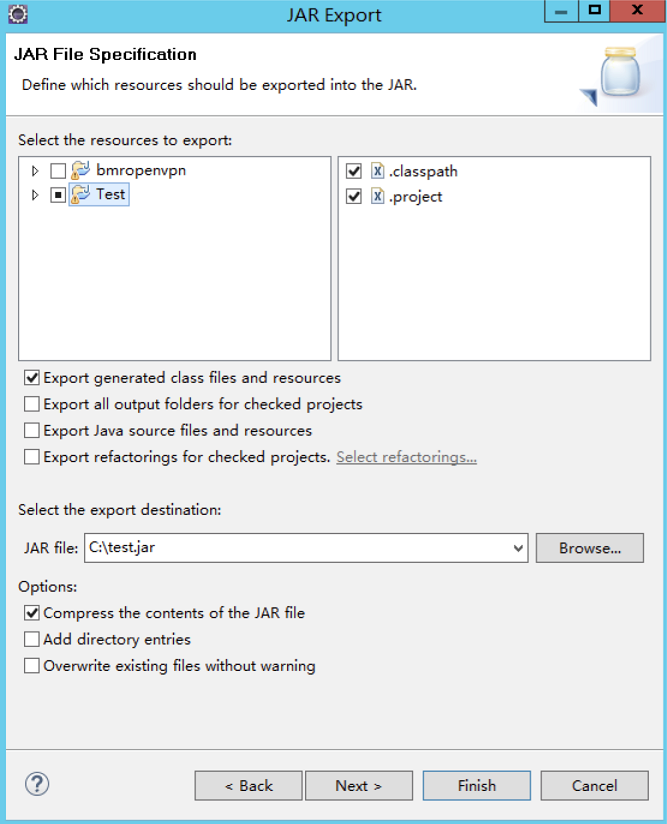The height and width of the screenshot is (824, 667).
Task: Uncheck the .project file checkbox
Action: pyautogui.click(x=354, y=197)
